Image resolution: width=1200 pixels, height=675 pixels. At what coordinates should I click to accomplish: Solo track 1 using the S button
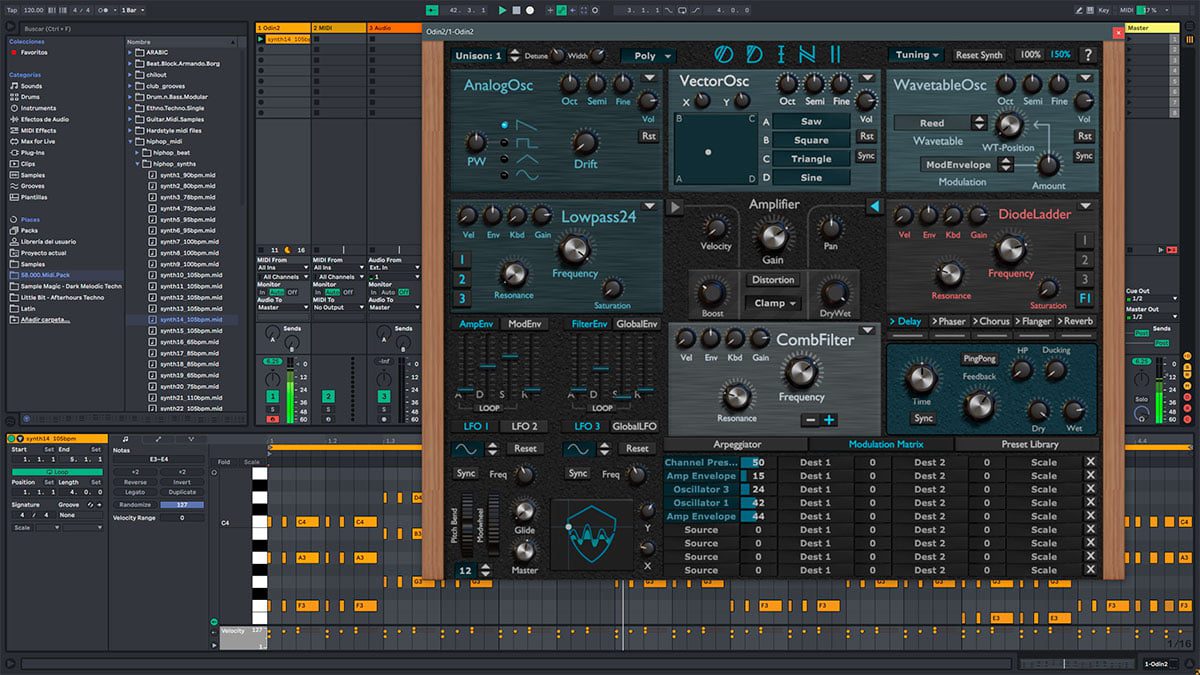click(x=271, y=410)
